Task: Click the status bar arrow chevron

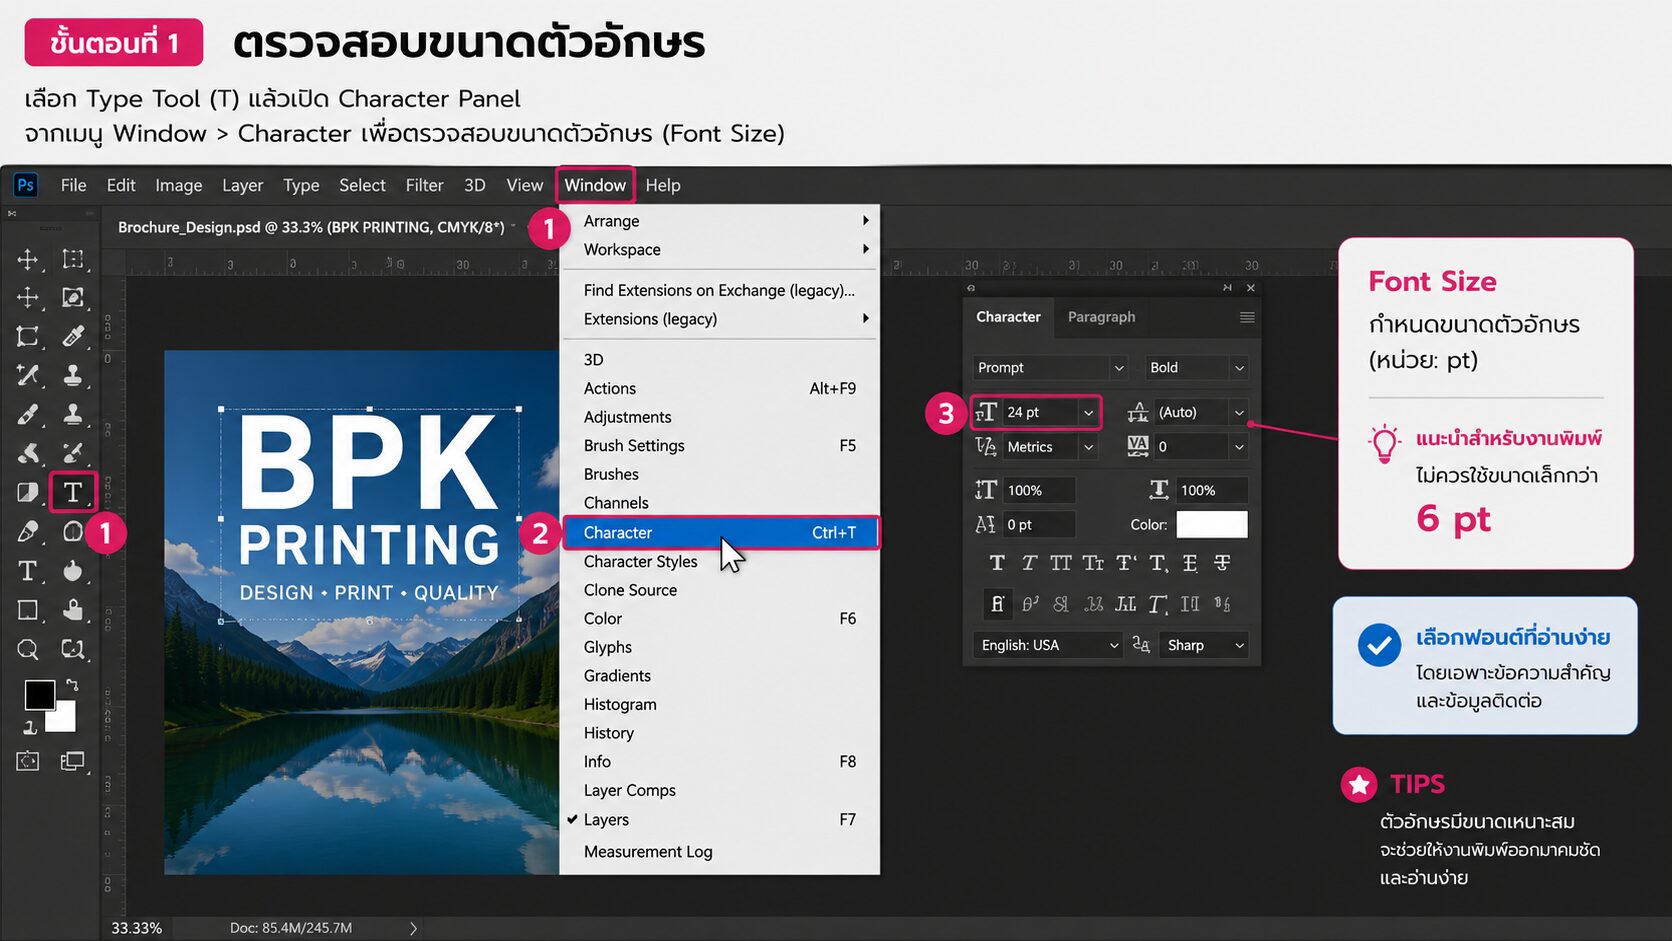Action: pyautogui.click(x=413, y=928)
